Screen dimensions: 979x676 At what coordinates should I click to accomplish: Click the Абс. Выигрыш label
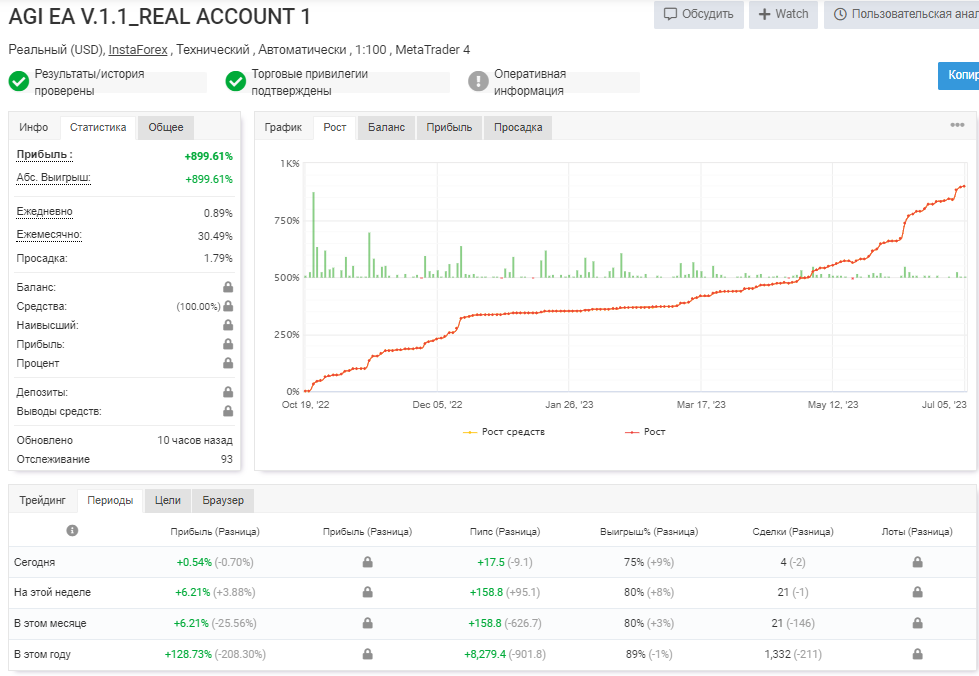54,178
